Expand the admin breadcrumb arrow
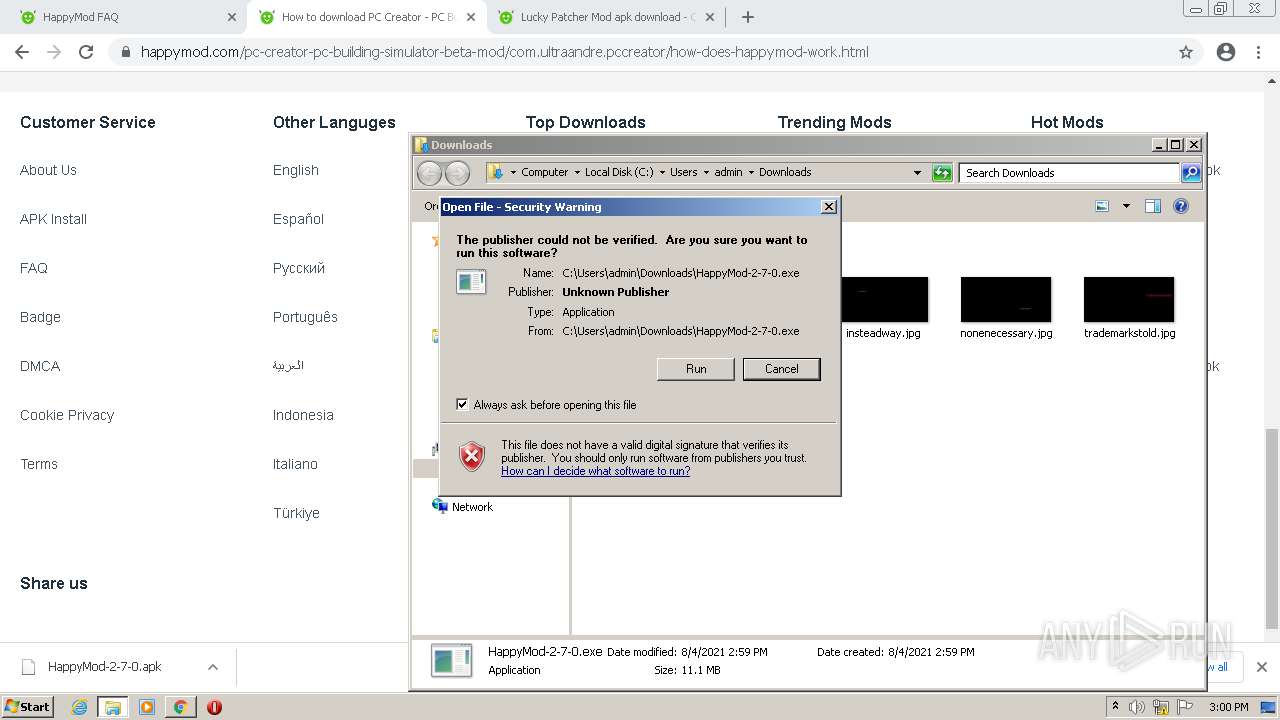The height and width of the screenshot is (720, 1280). point(751,172)
